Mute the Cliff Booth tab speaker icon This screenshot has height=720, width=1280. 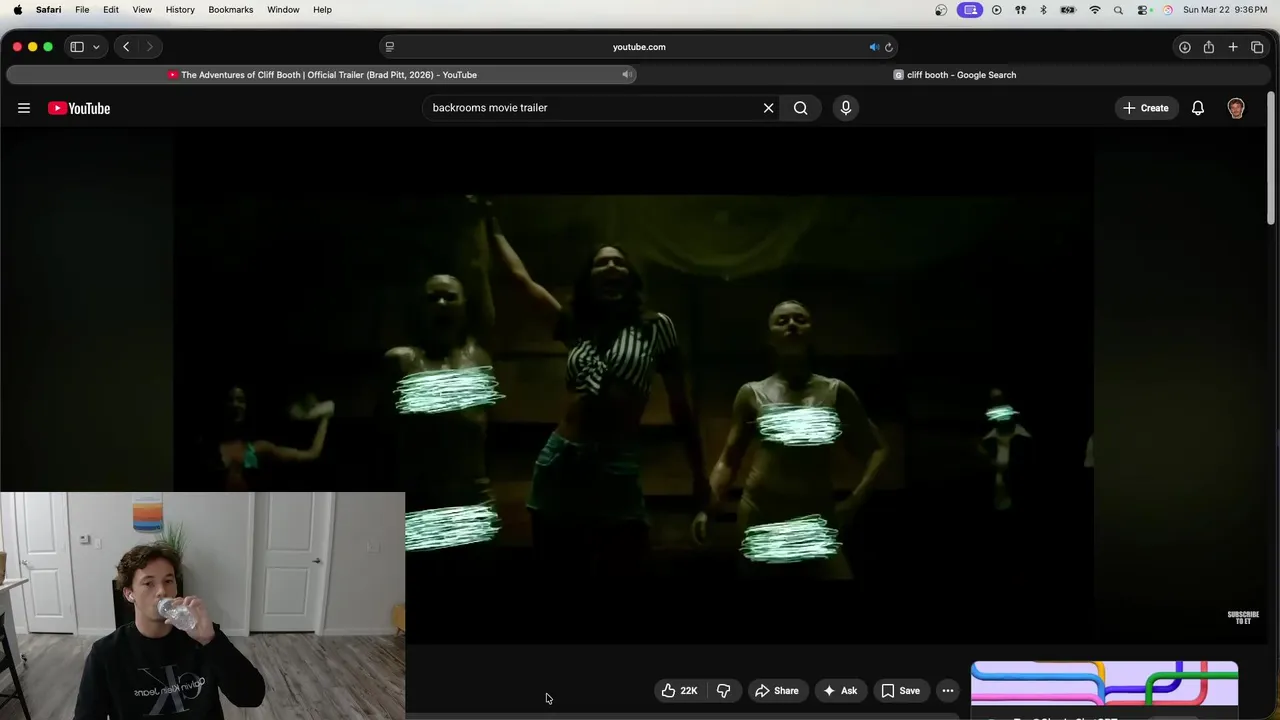(x=627, y=75)
